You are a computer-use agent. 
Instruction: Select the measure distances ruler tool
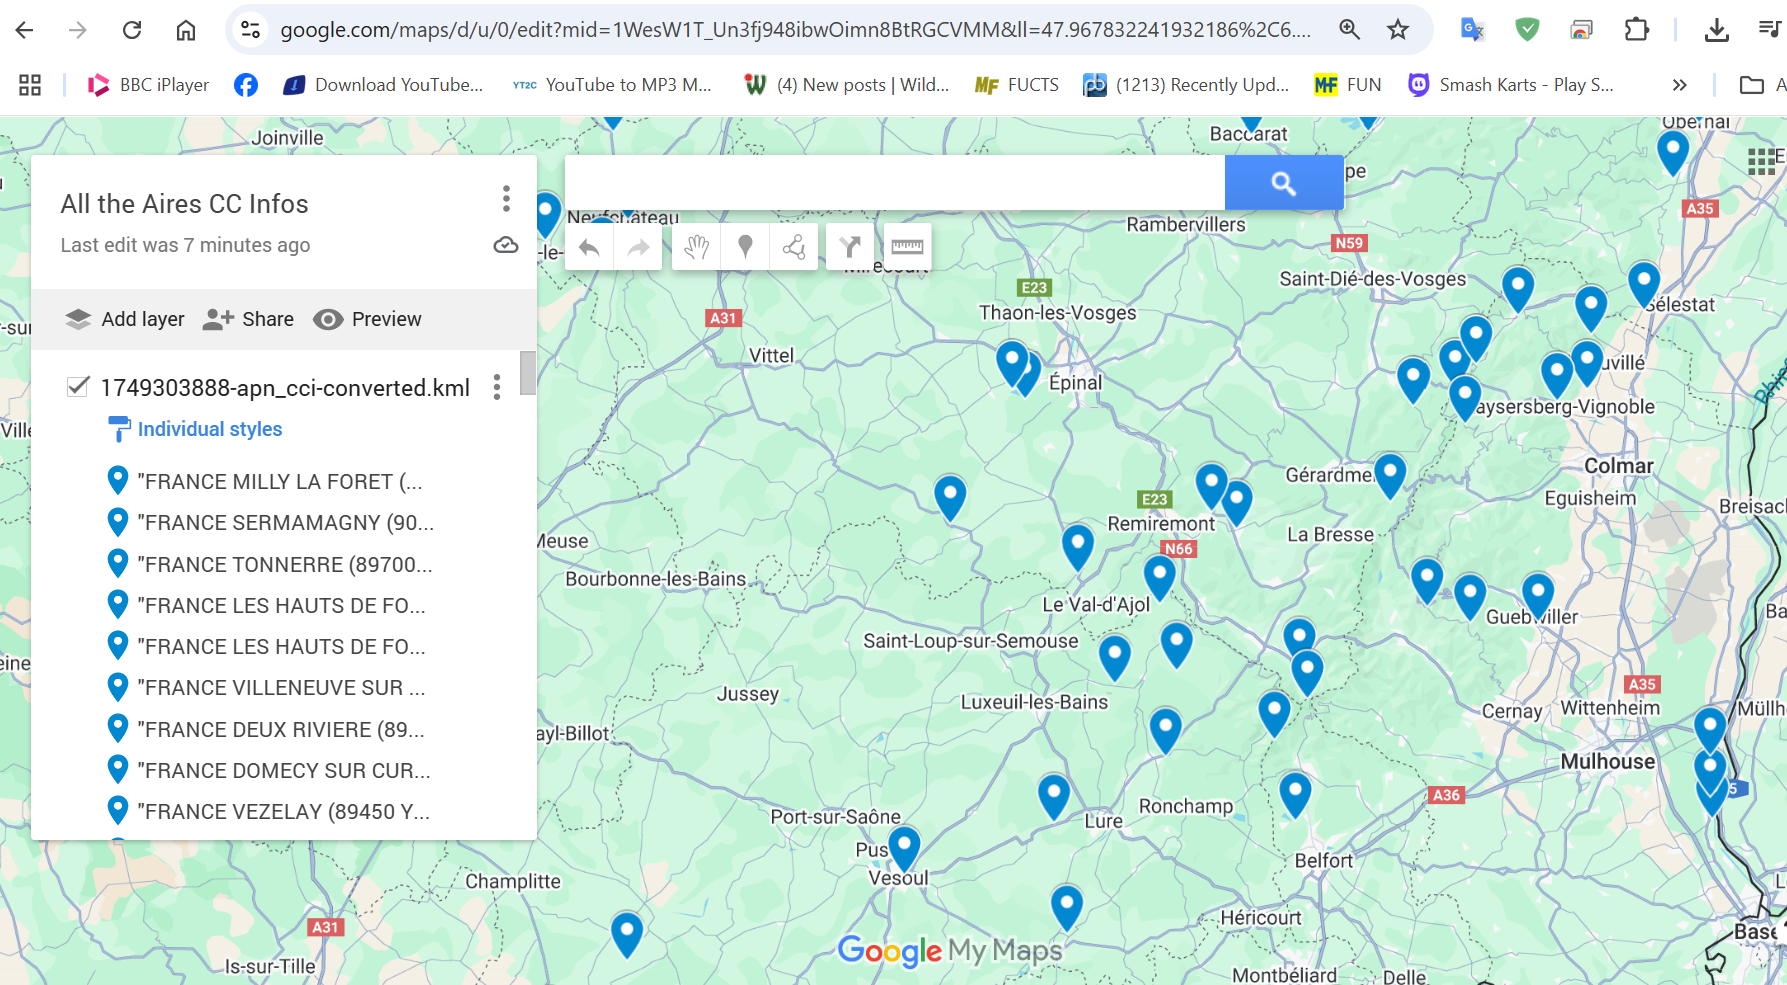tap(907, 247)
